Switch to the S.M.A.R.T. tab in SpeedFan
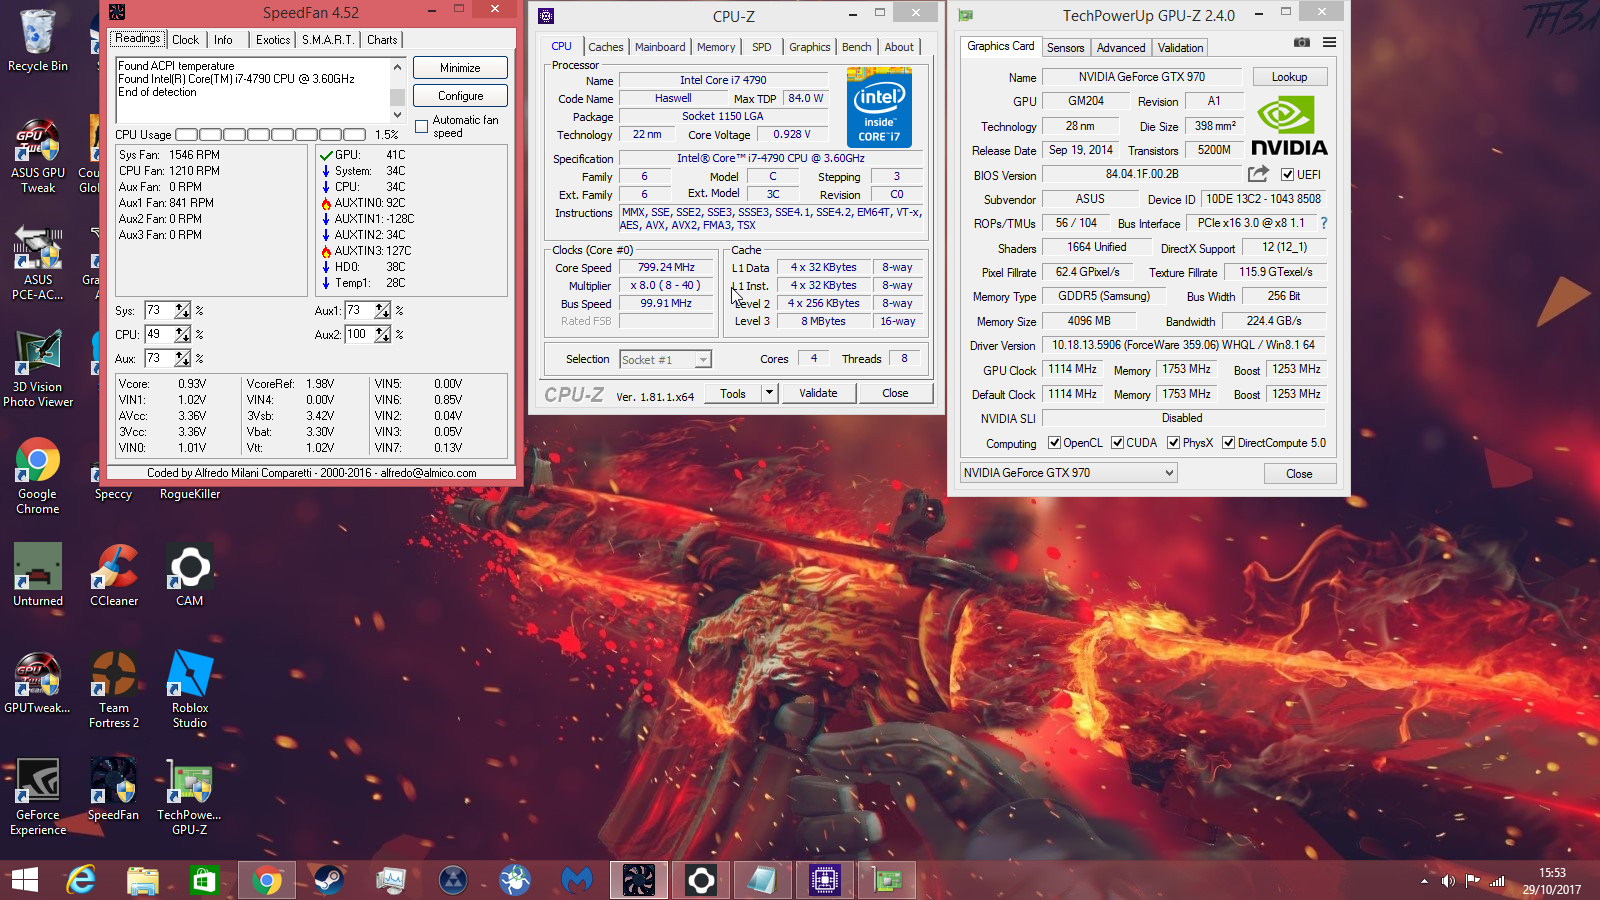Image resolution: width=1600 pixels, height=900 pixels. (328, 40)
